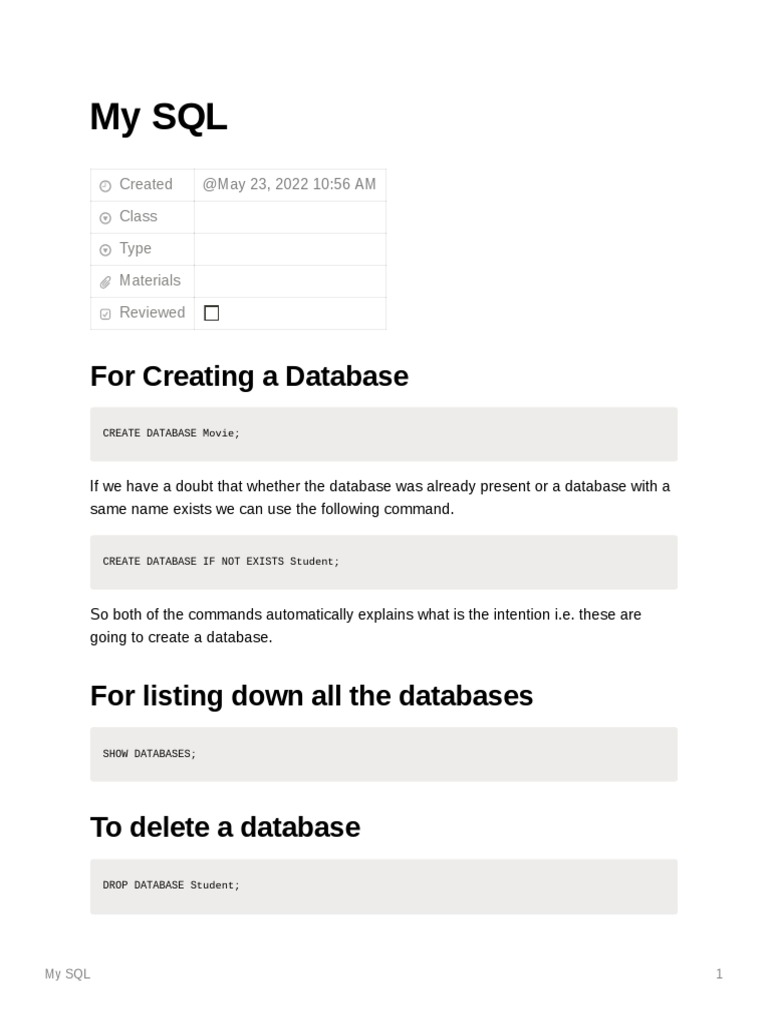Click the select icon beside Class
Viewport: 768px width, 1024px height.
coord(106,218)
